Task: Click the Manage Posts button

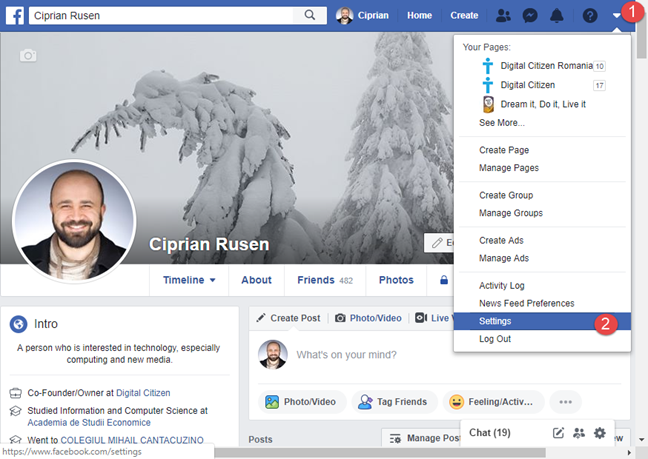Action: click(421, 438)
